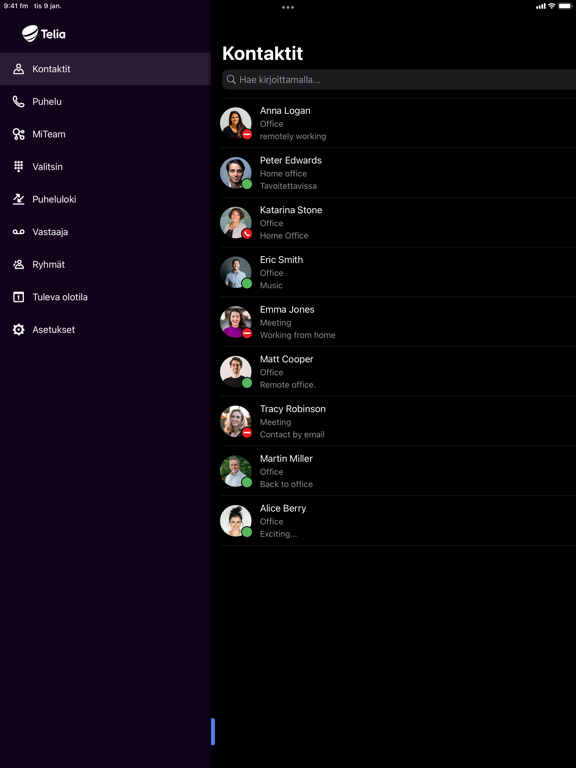Open Asetukset gear icon
Image resolution: width=576 pixels, height=768 pixels.
[18, 330]
